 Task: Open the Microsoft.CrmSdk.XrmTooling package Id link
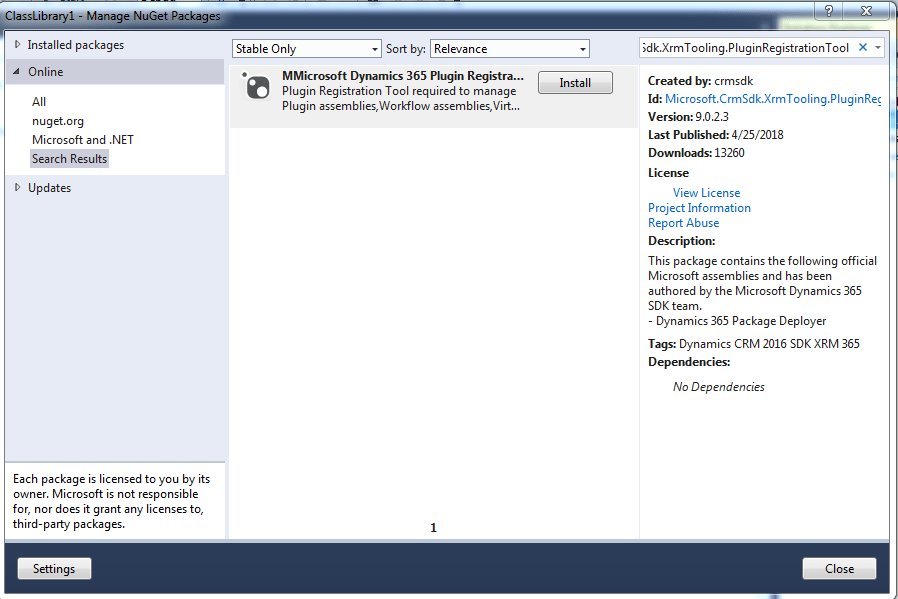[773, 98]
